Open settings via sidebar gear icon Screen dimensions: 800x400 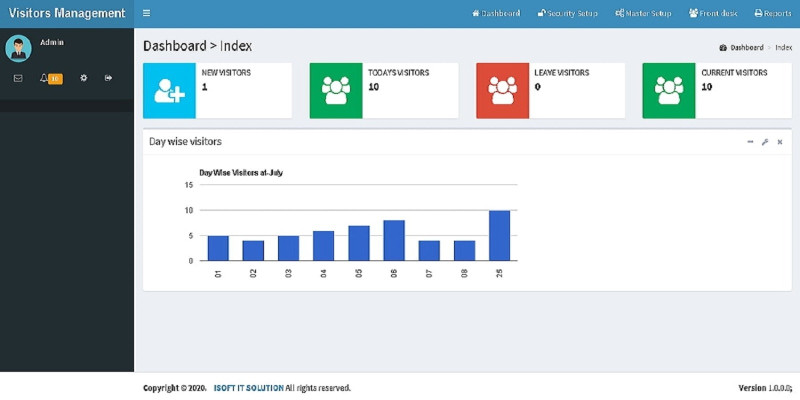click(84, 78)
